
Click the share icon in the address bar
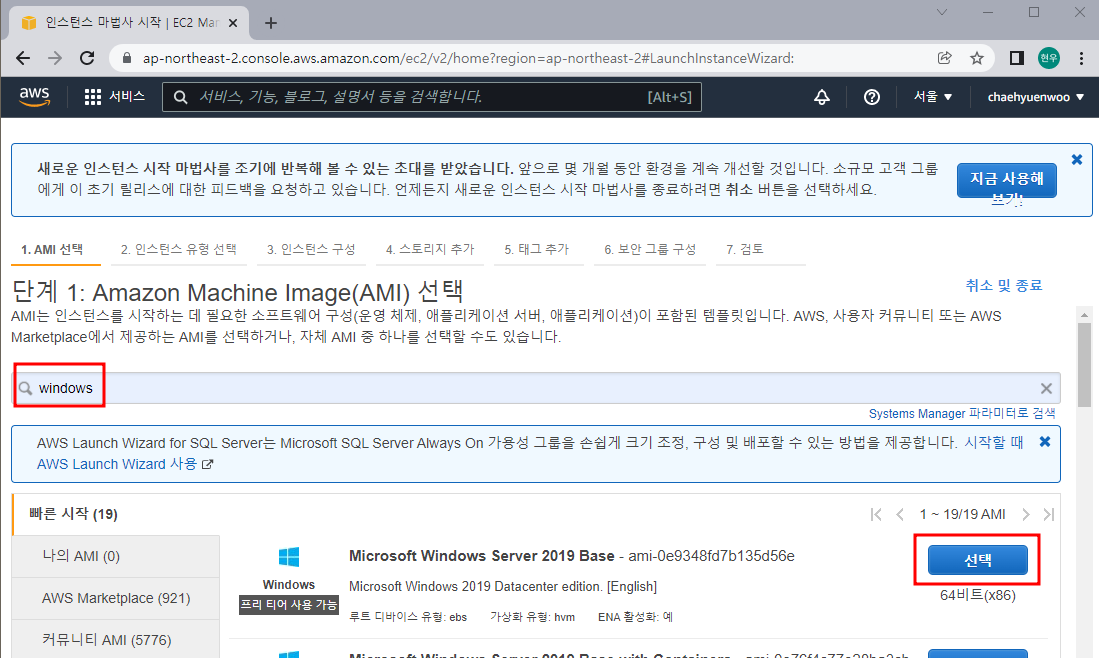[944, 59]
